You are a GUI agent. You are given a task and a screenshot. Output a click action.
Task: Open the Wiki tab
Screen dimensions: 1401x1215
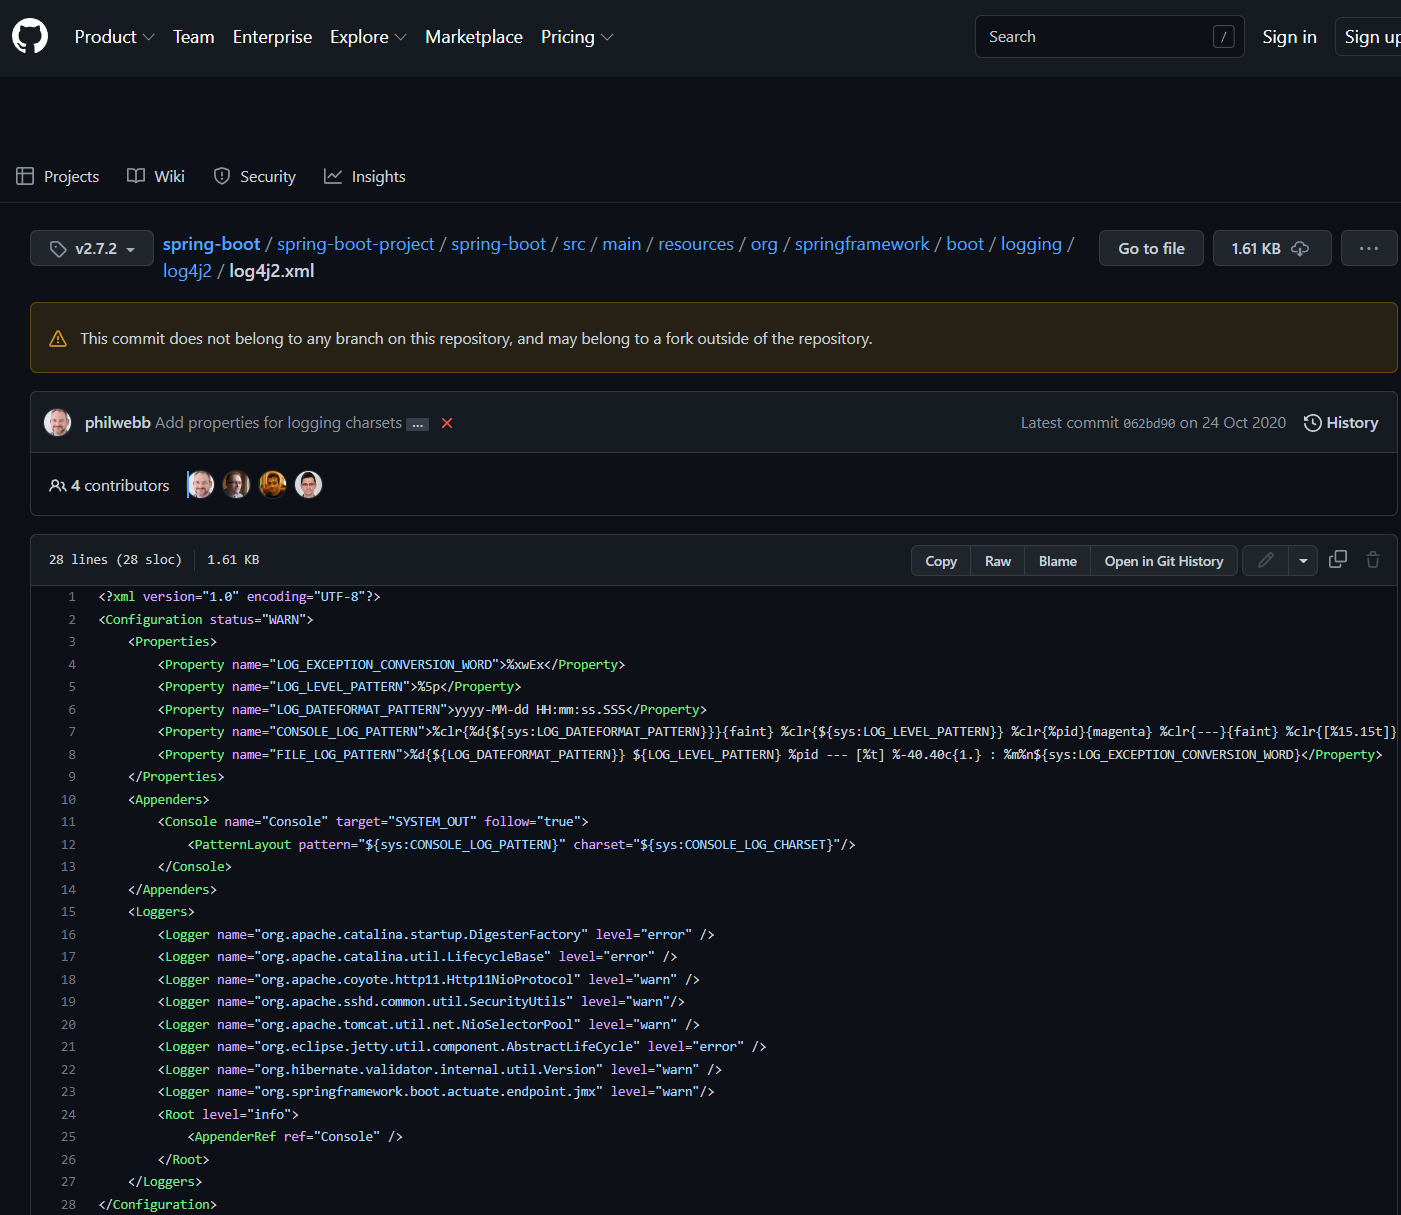[x=156, y=176]
